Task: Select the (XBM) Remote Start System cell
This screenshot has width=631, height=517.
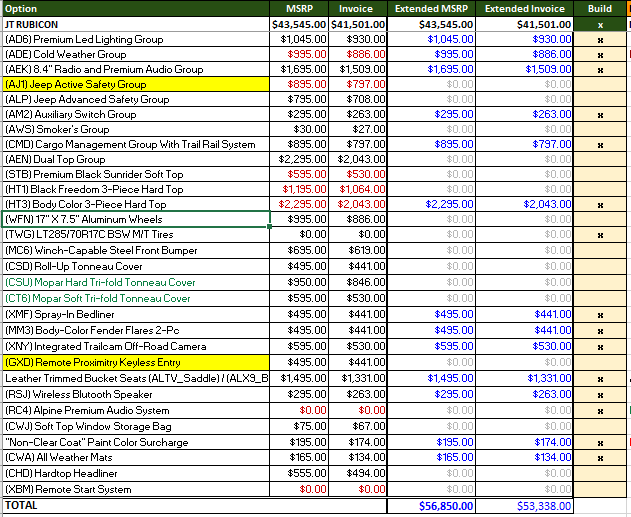Action: [136, 489]
